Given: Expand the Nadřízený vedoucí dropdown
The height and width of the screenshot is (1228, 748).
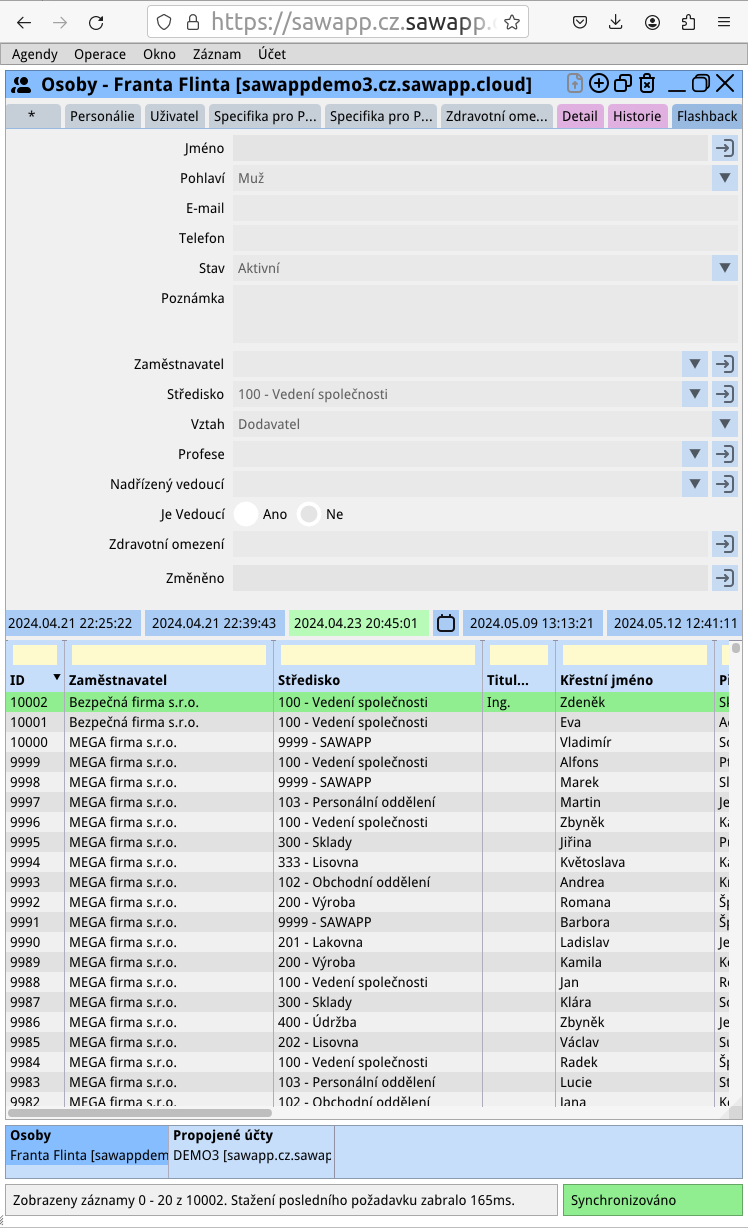Looking at the screenshot, I should [x=694, y=484].
